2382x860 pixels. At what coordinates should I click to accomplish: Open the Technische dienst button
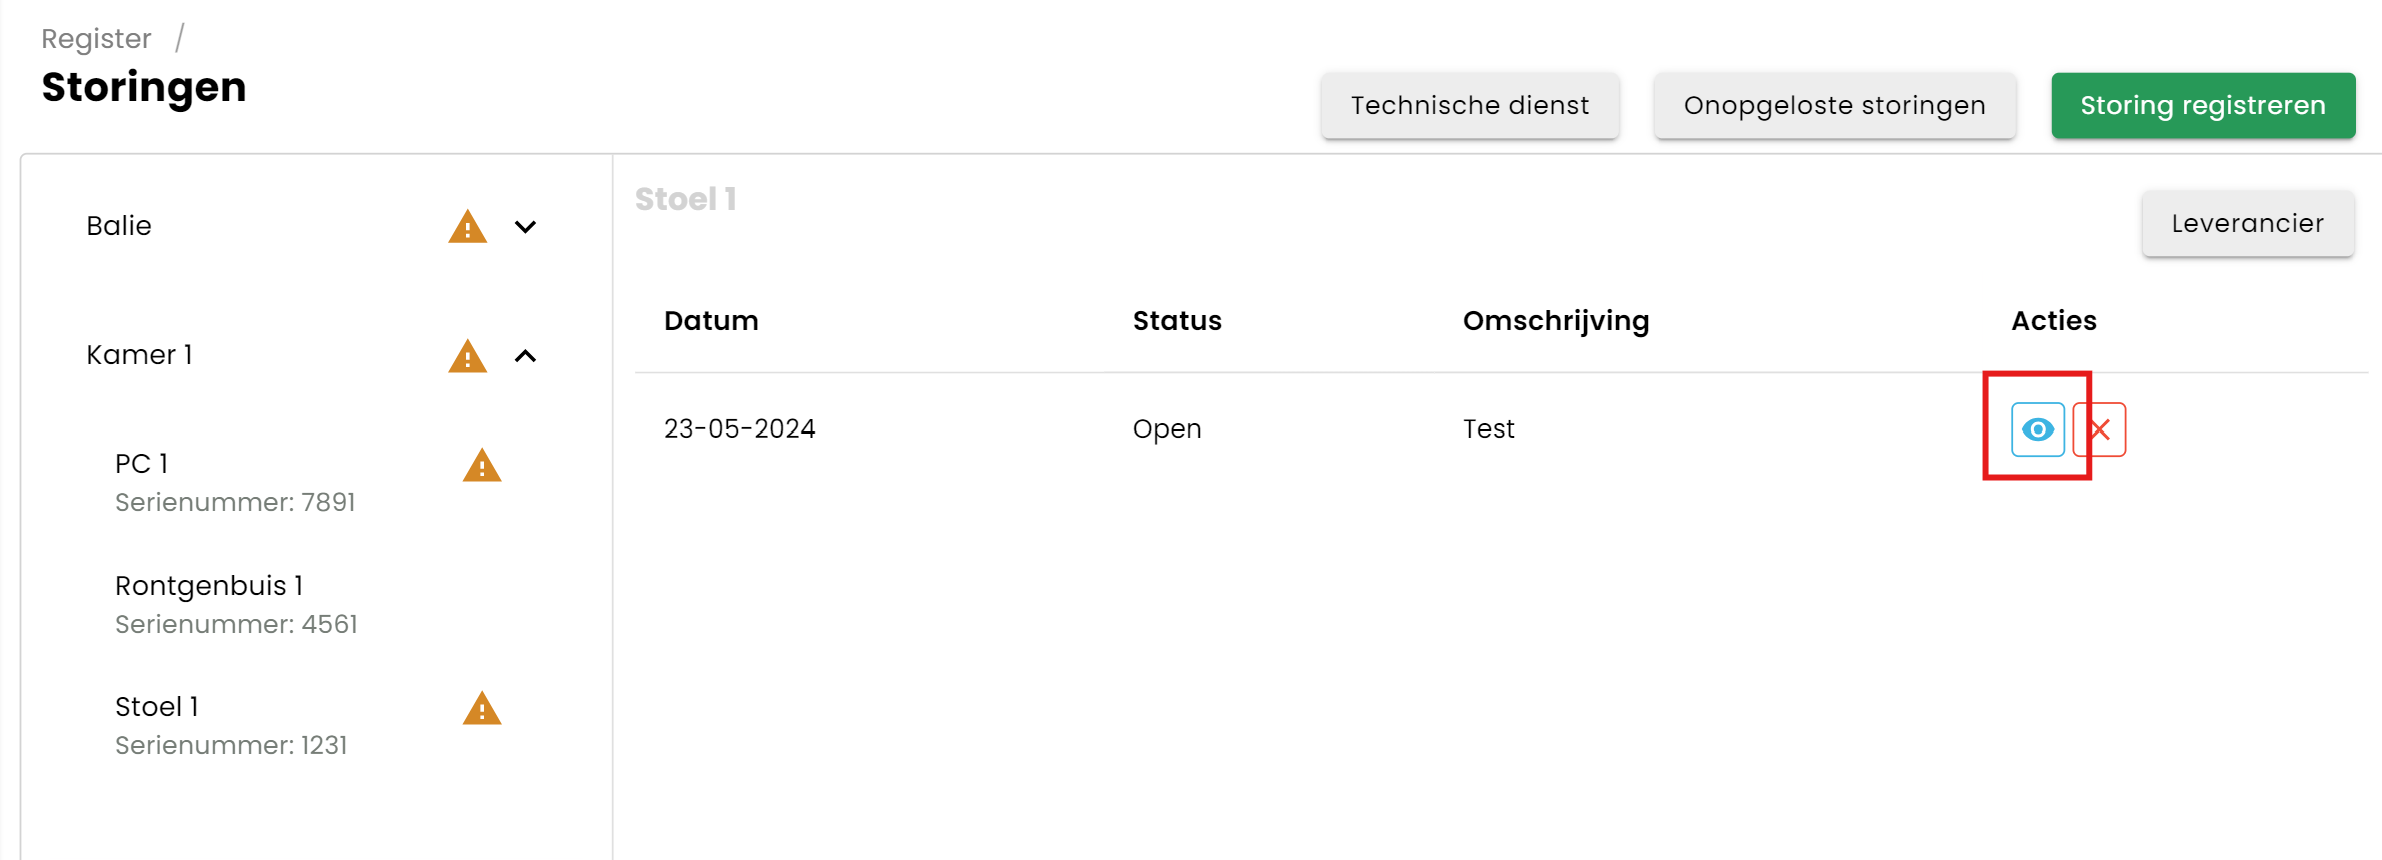click(1470, 105)
